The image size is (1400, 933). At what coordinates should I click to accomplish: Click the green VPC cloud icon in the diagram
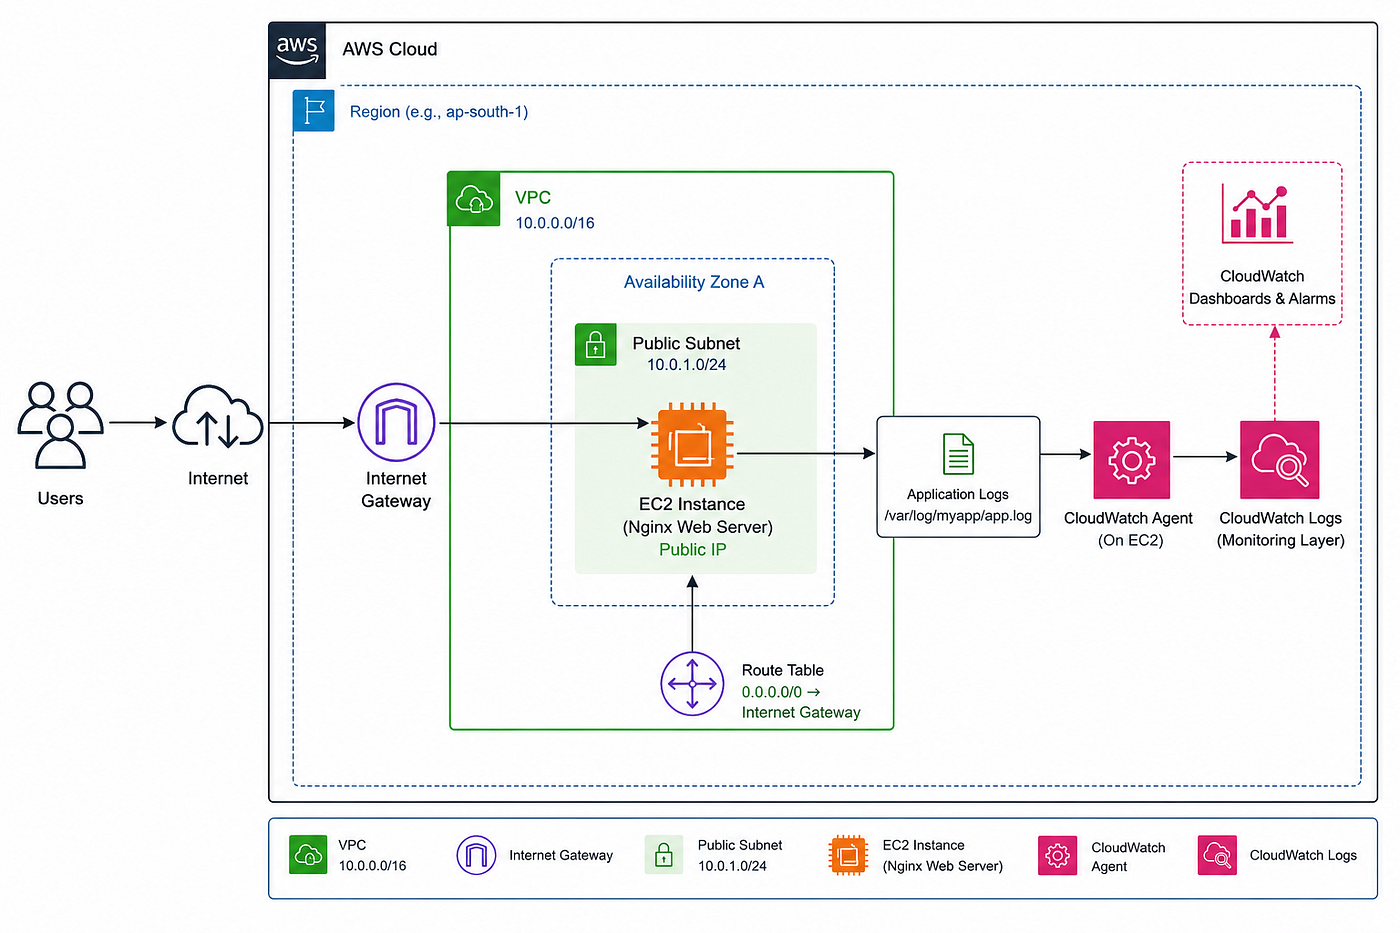(x=474, y=199)
